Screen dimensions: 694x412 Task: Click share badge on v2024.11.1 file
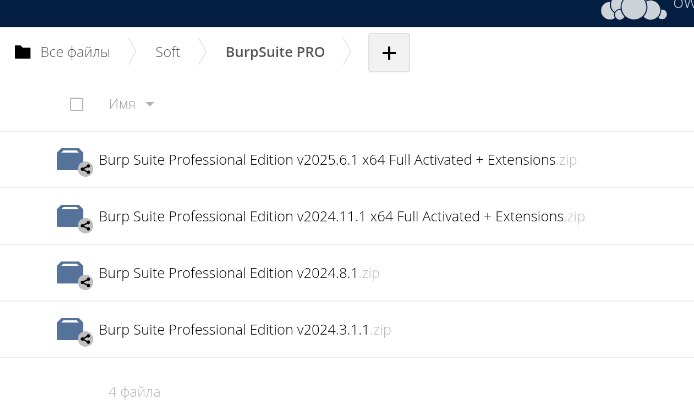(85, 226)
